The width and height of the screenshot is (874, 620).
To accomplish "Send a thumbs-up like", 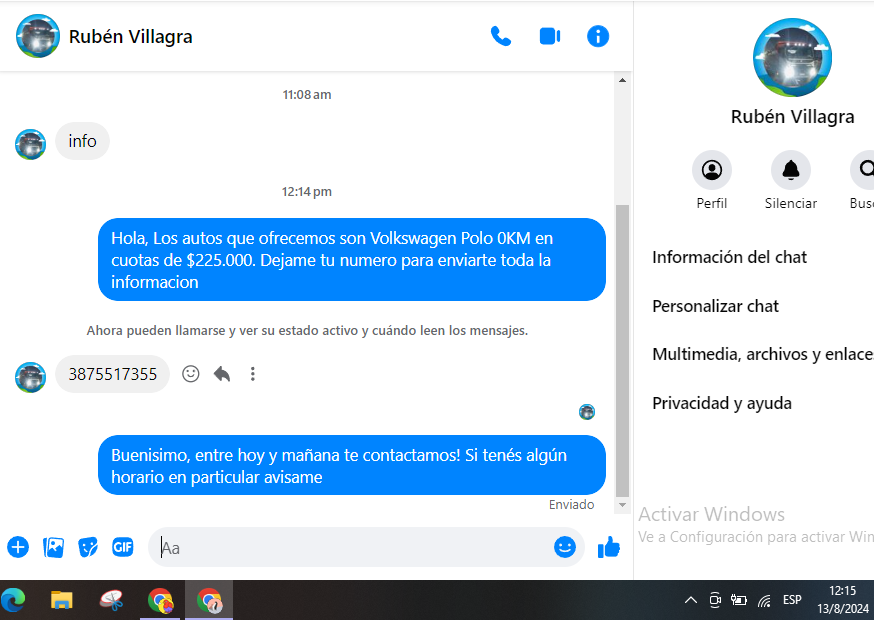I will coord(609,547).
